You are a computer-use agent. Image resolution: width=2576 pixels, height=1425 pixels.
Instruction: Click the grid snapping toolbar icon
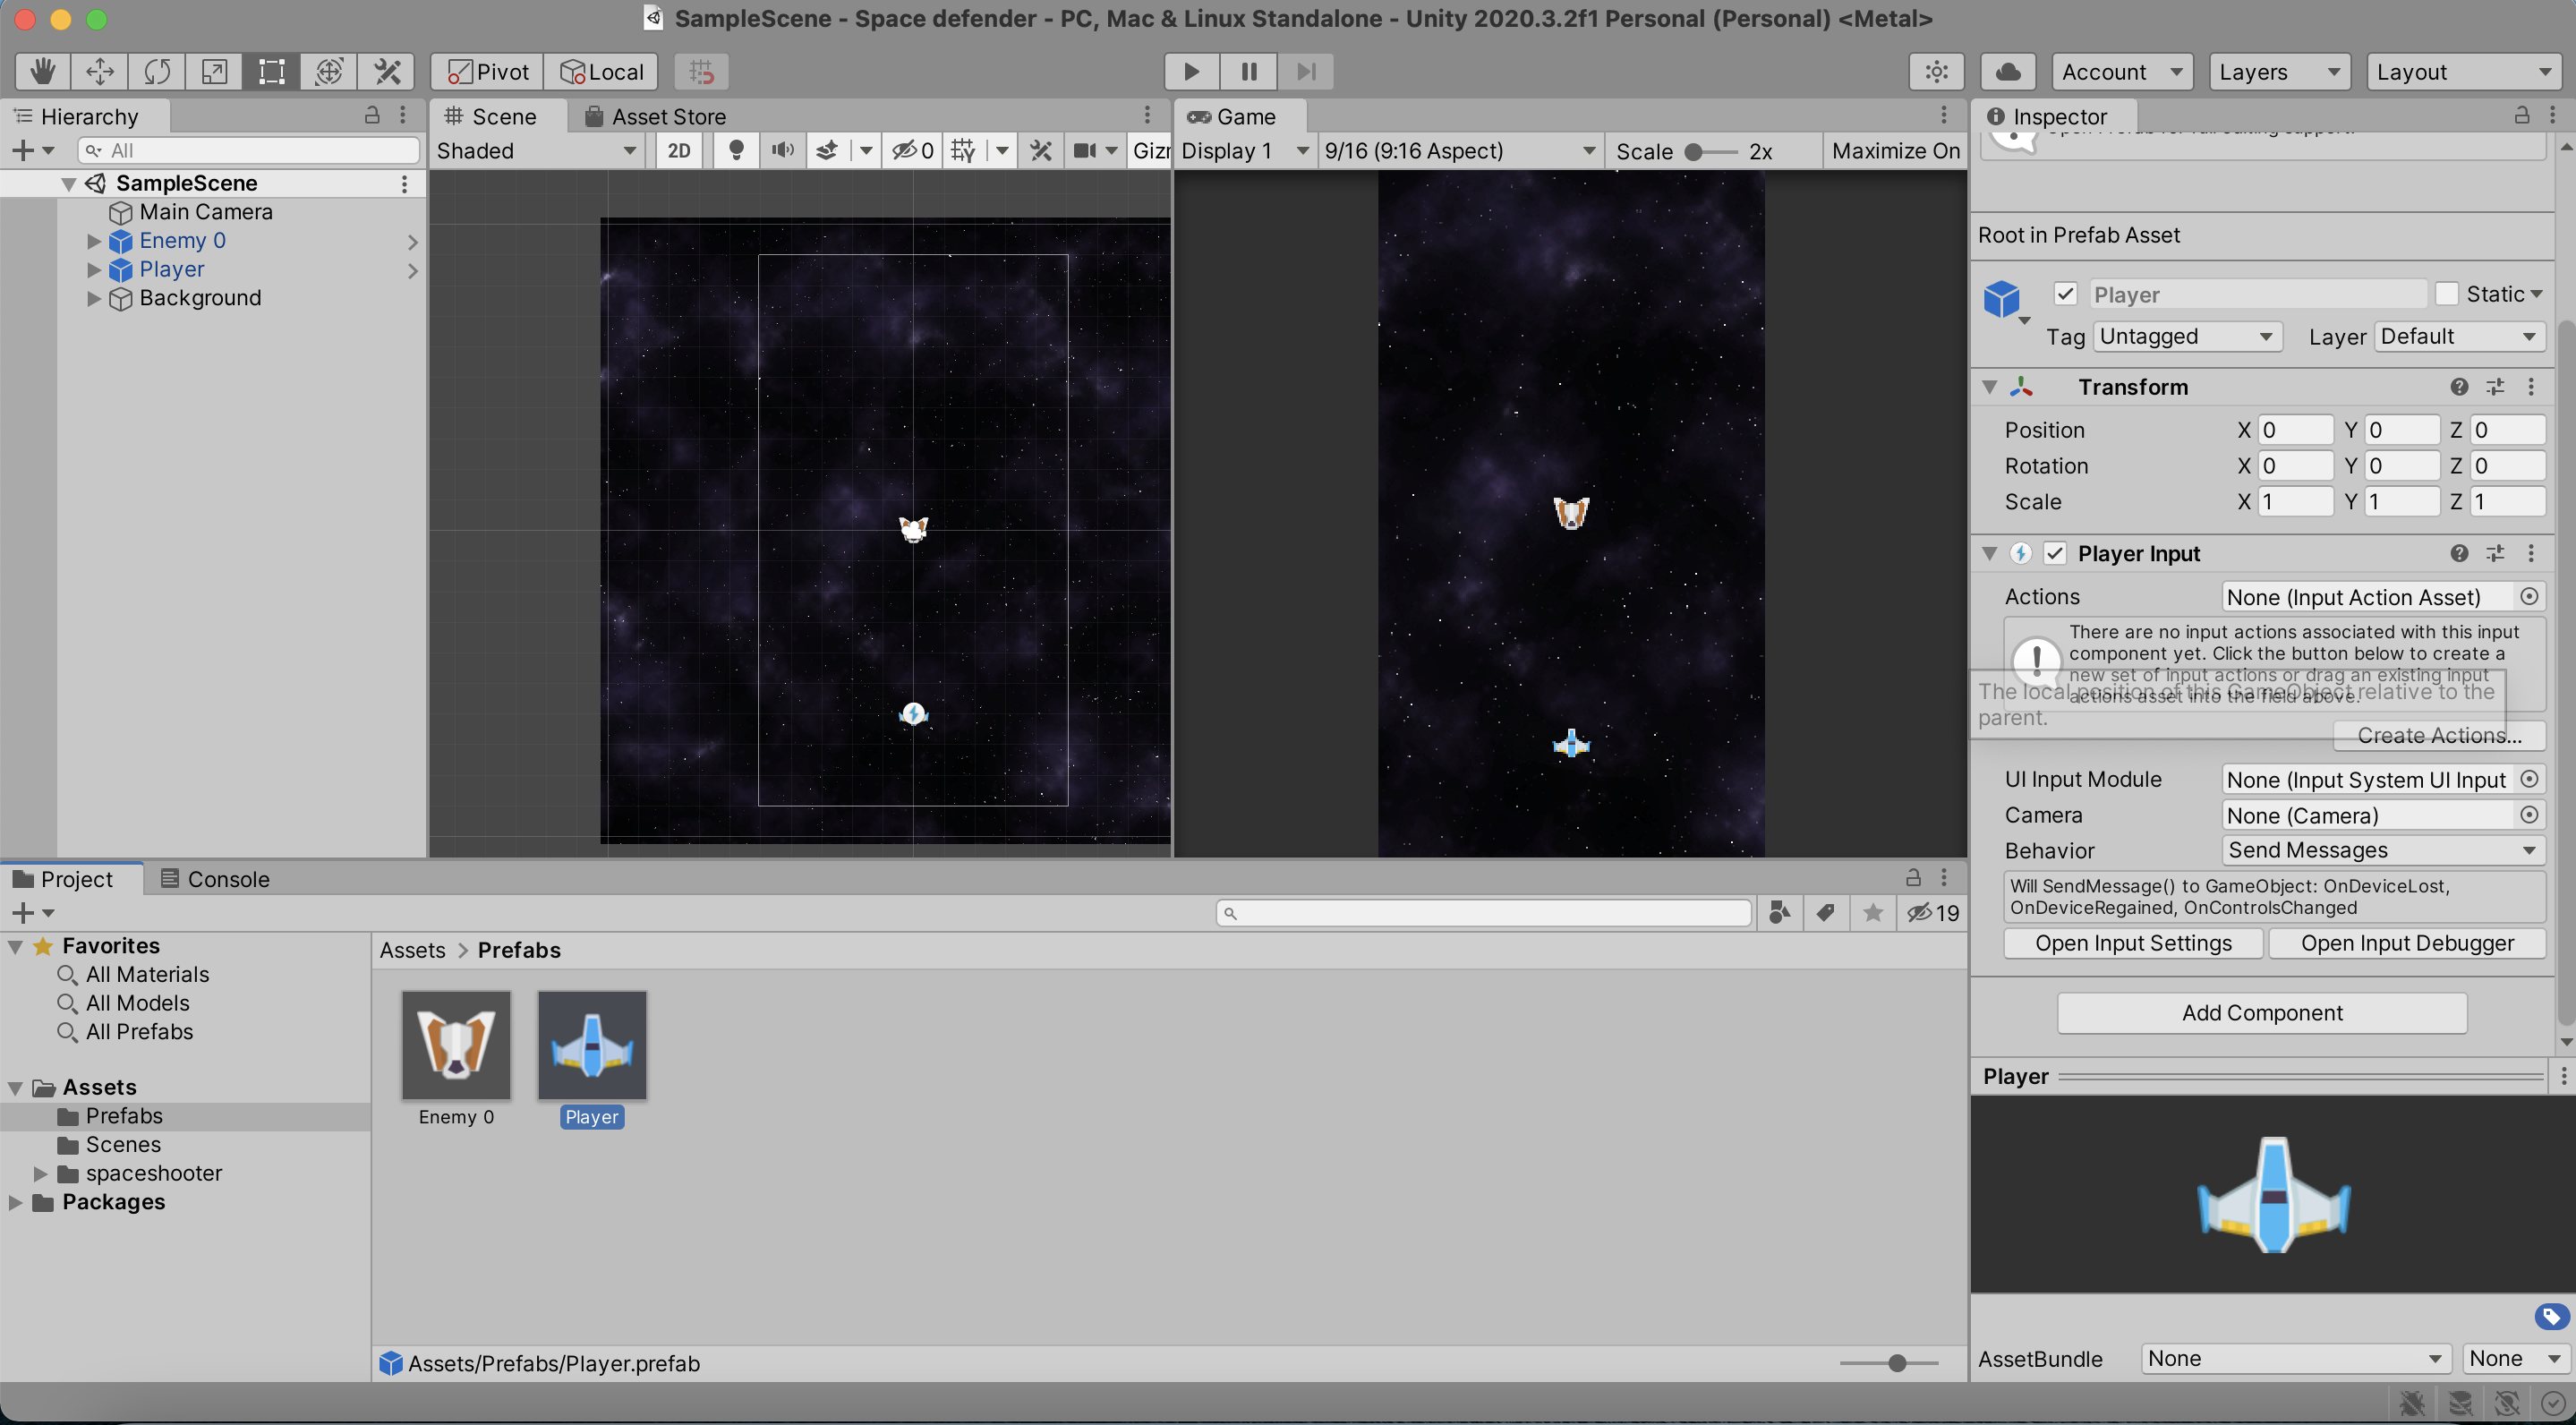pyautogui.click(x=701, y=72)
